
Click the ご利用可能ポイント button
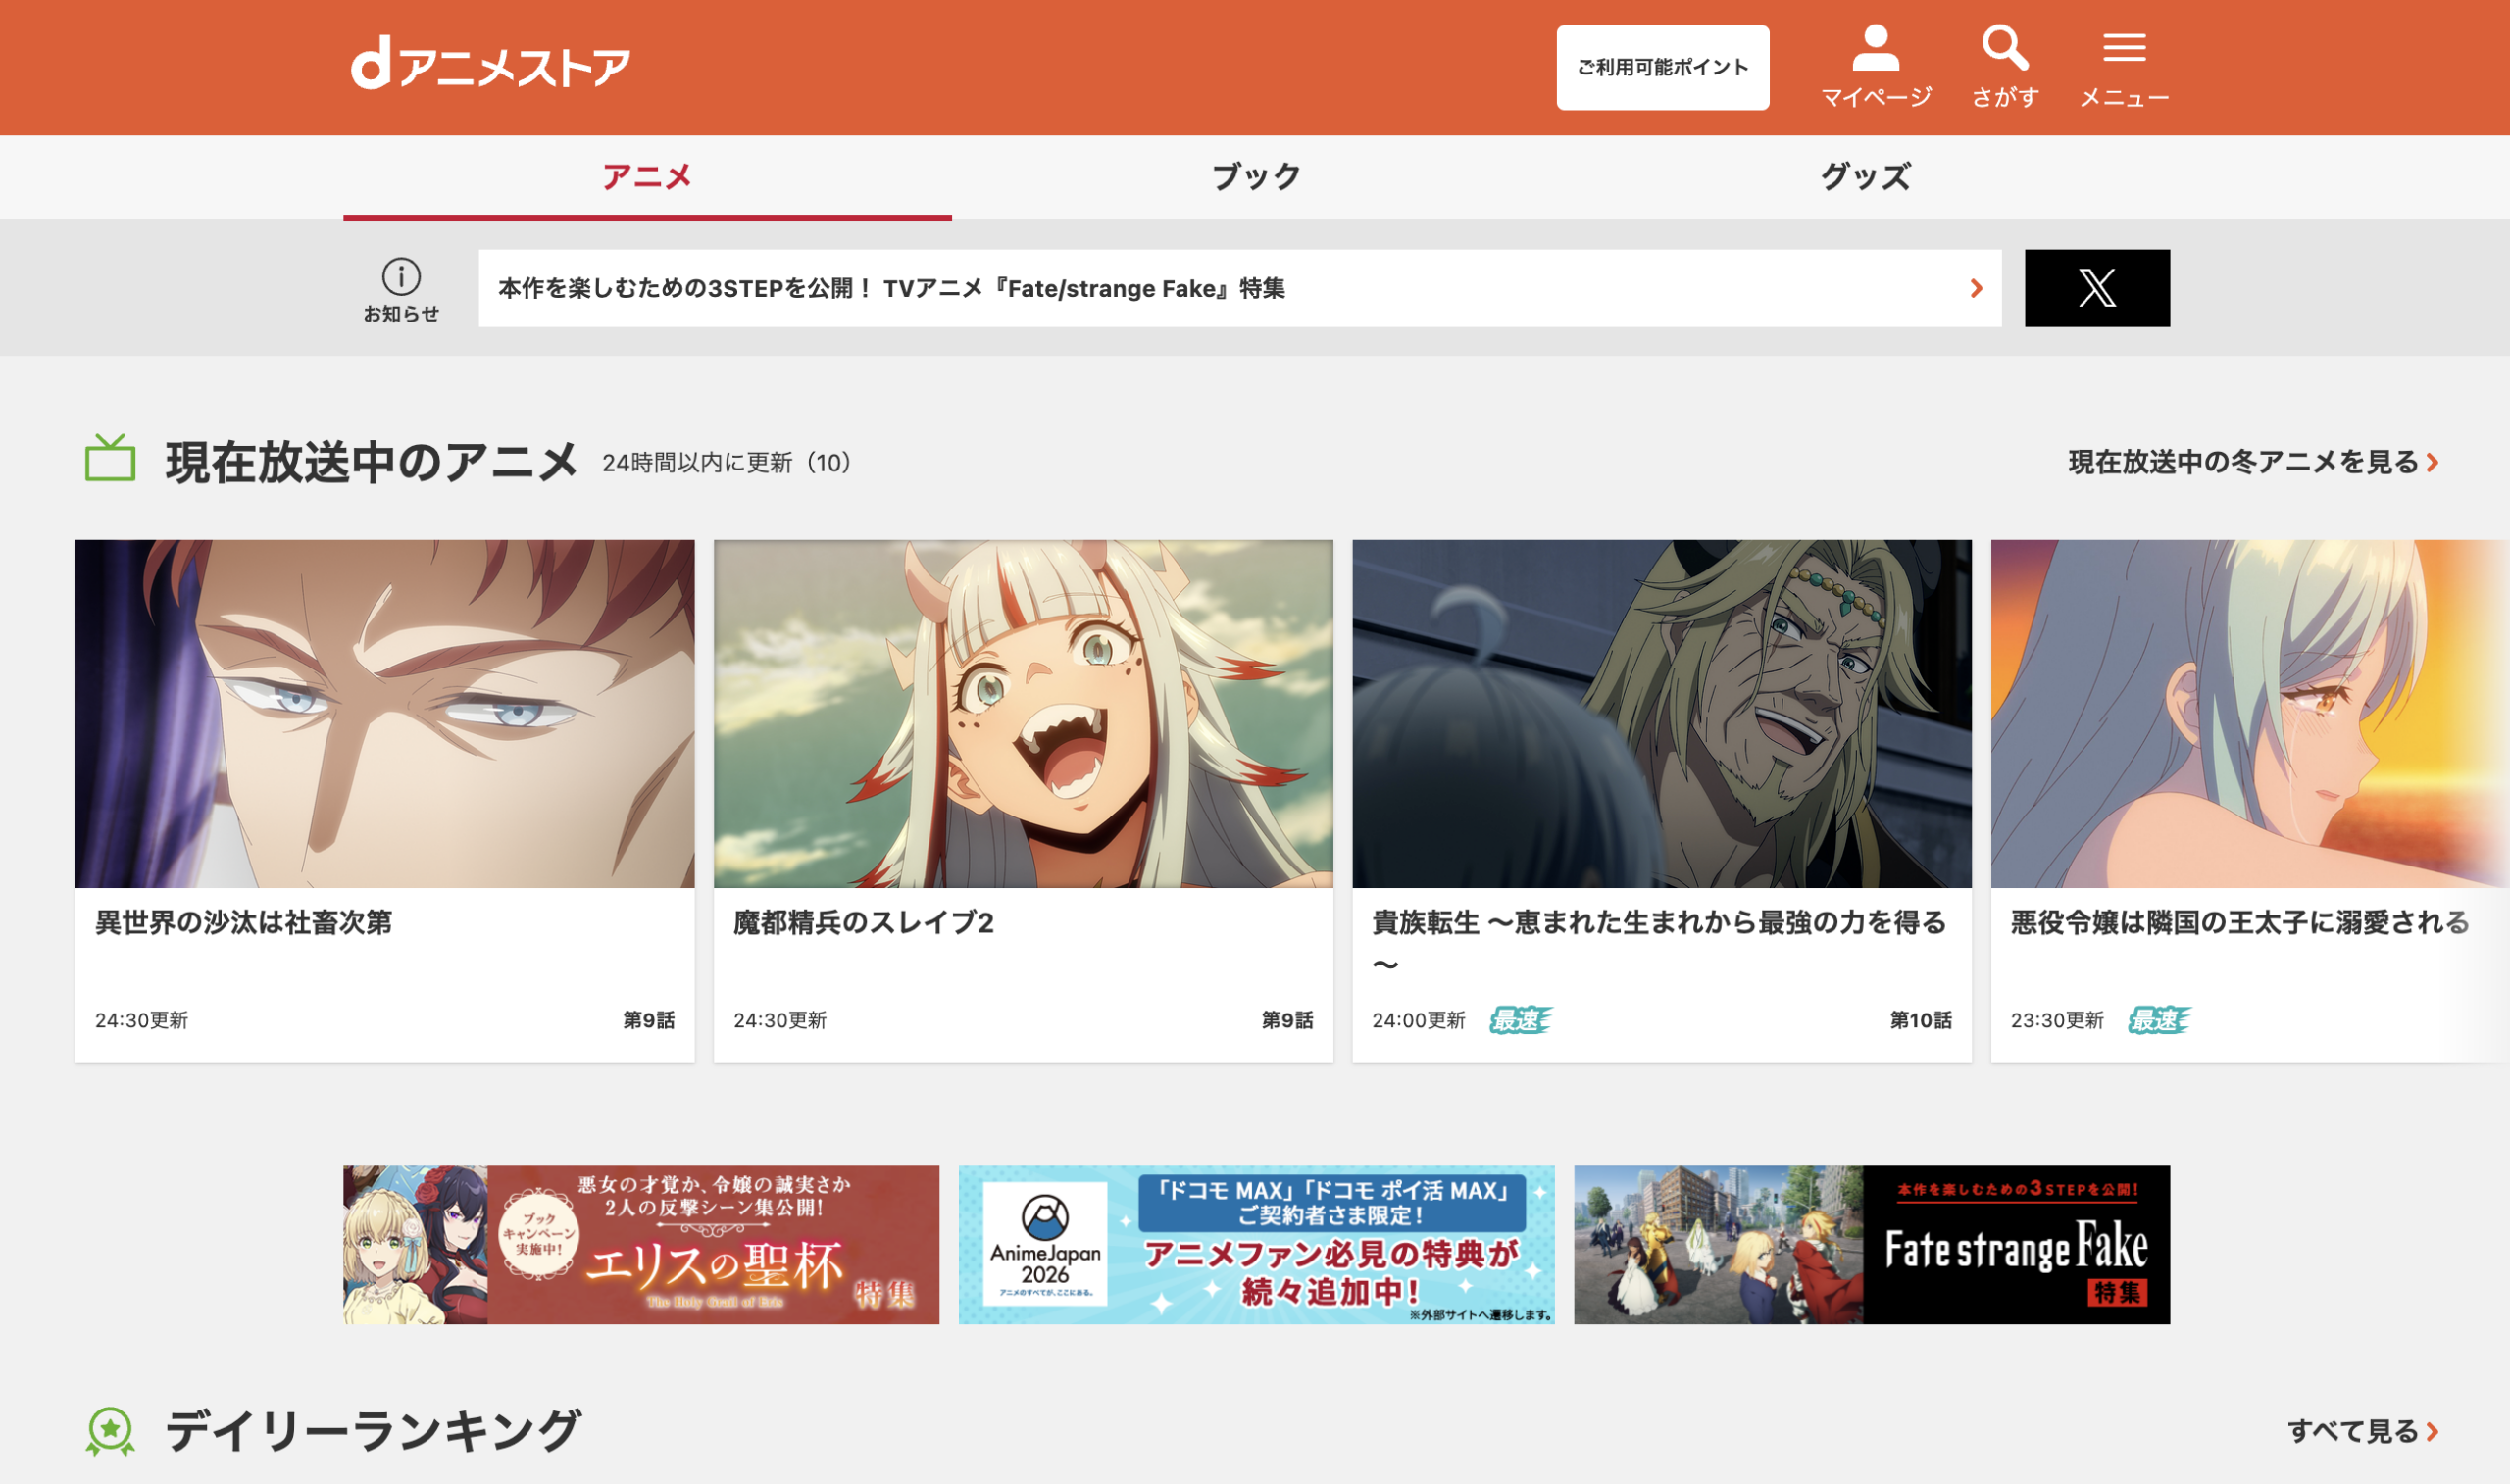[1661, 67]
